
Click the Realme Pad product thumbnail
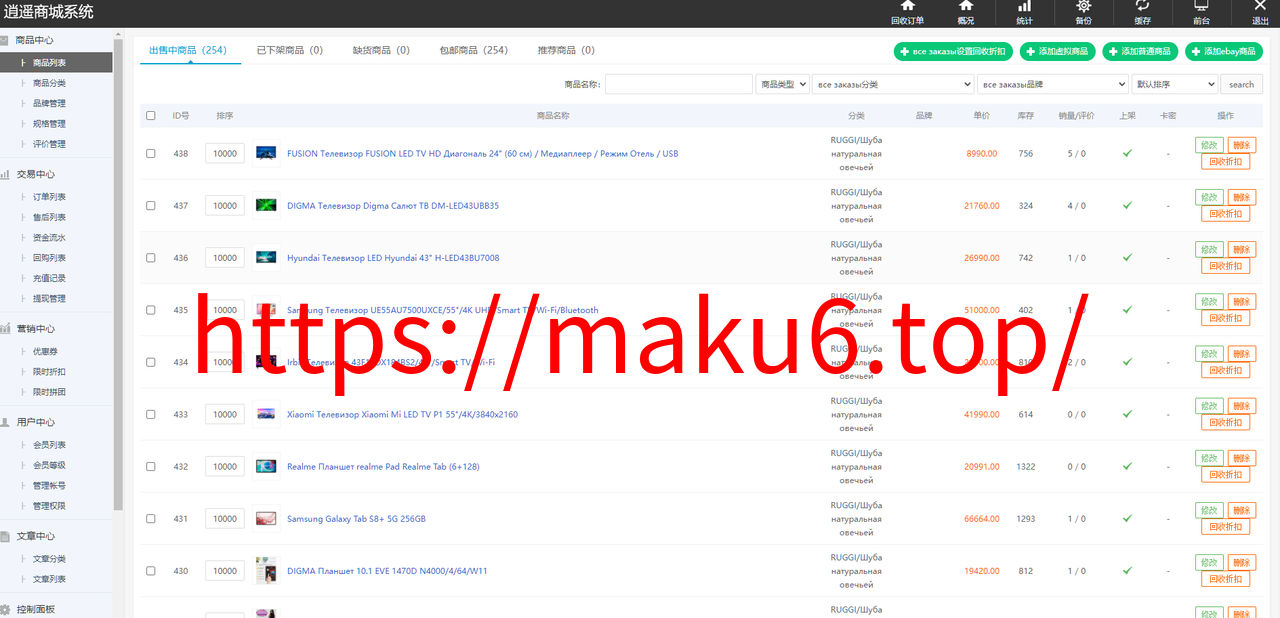point(266,466)
